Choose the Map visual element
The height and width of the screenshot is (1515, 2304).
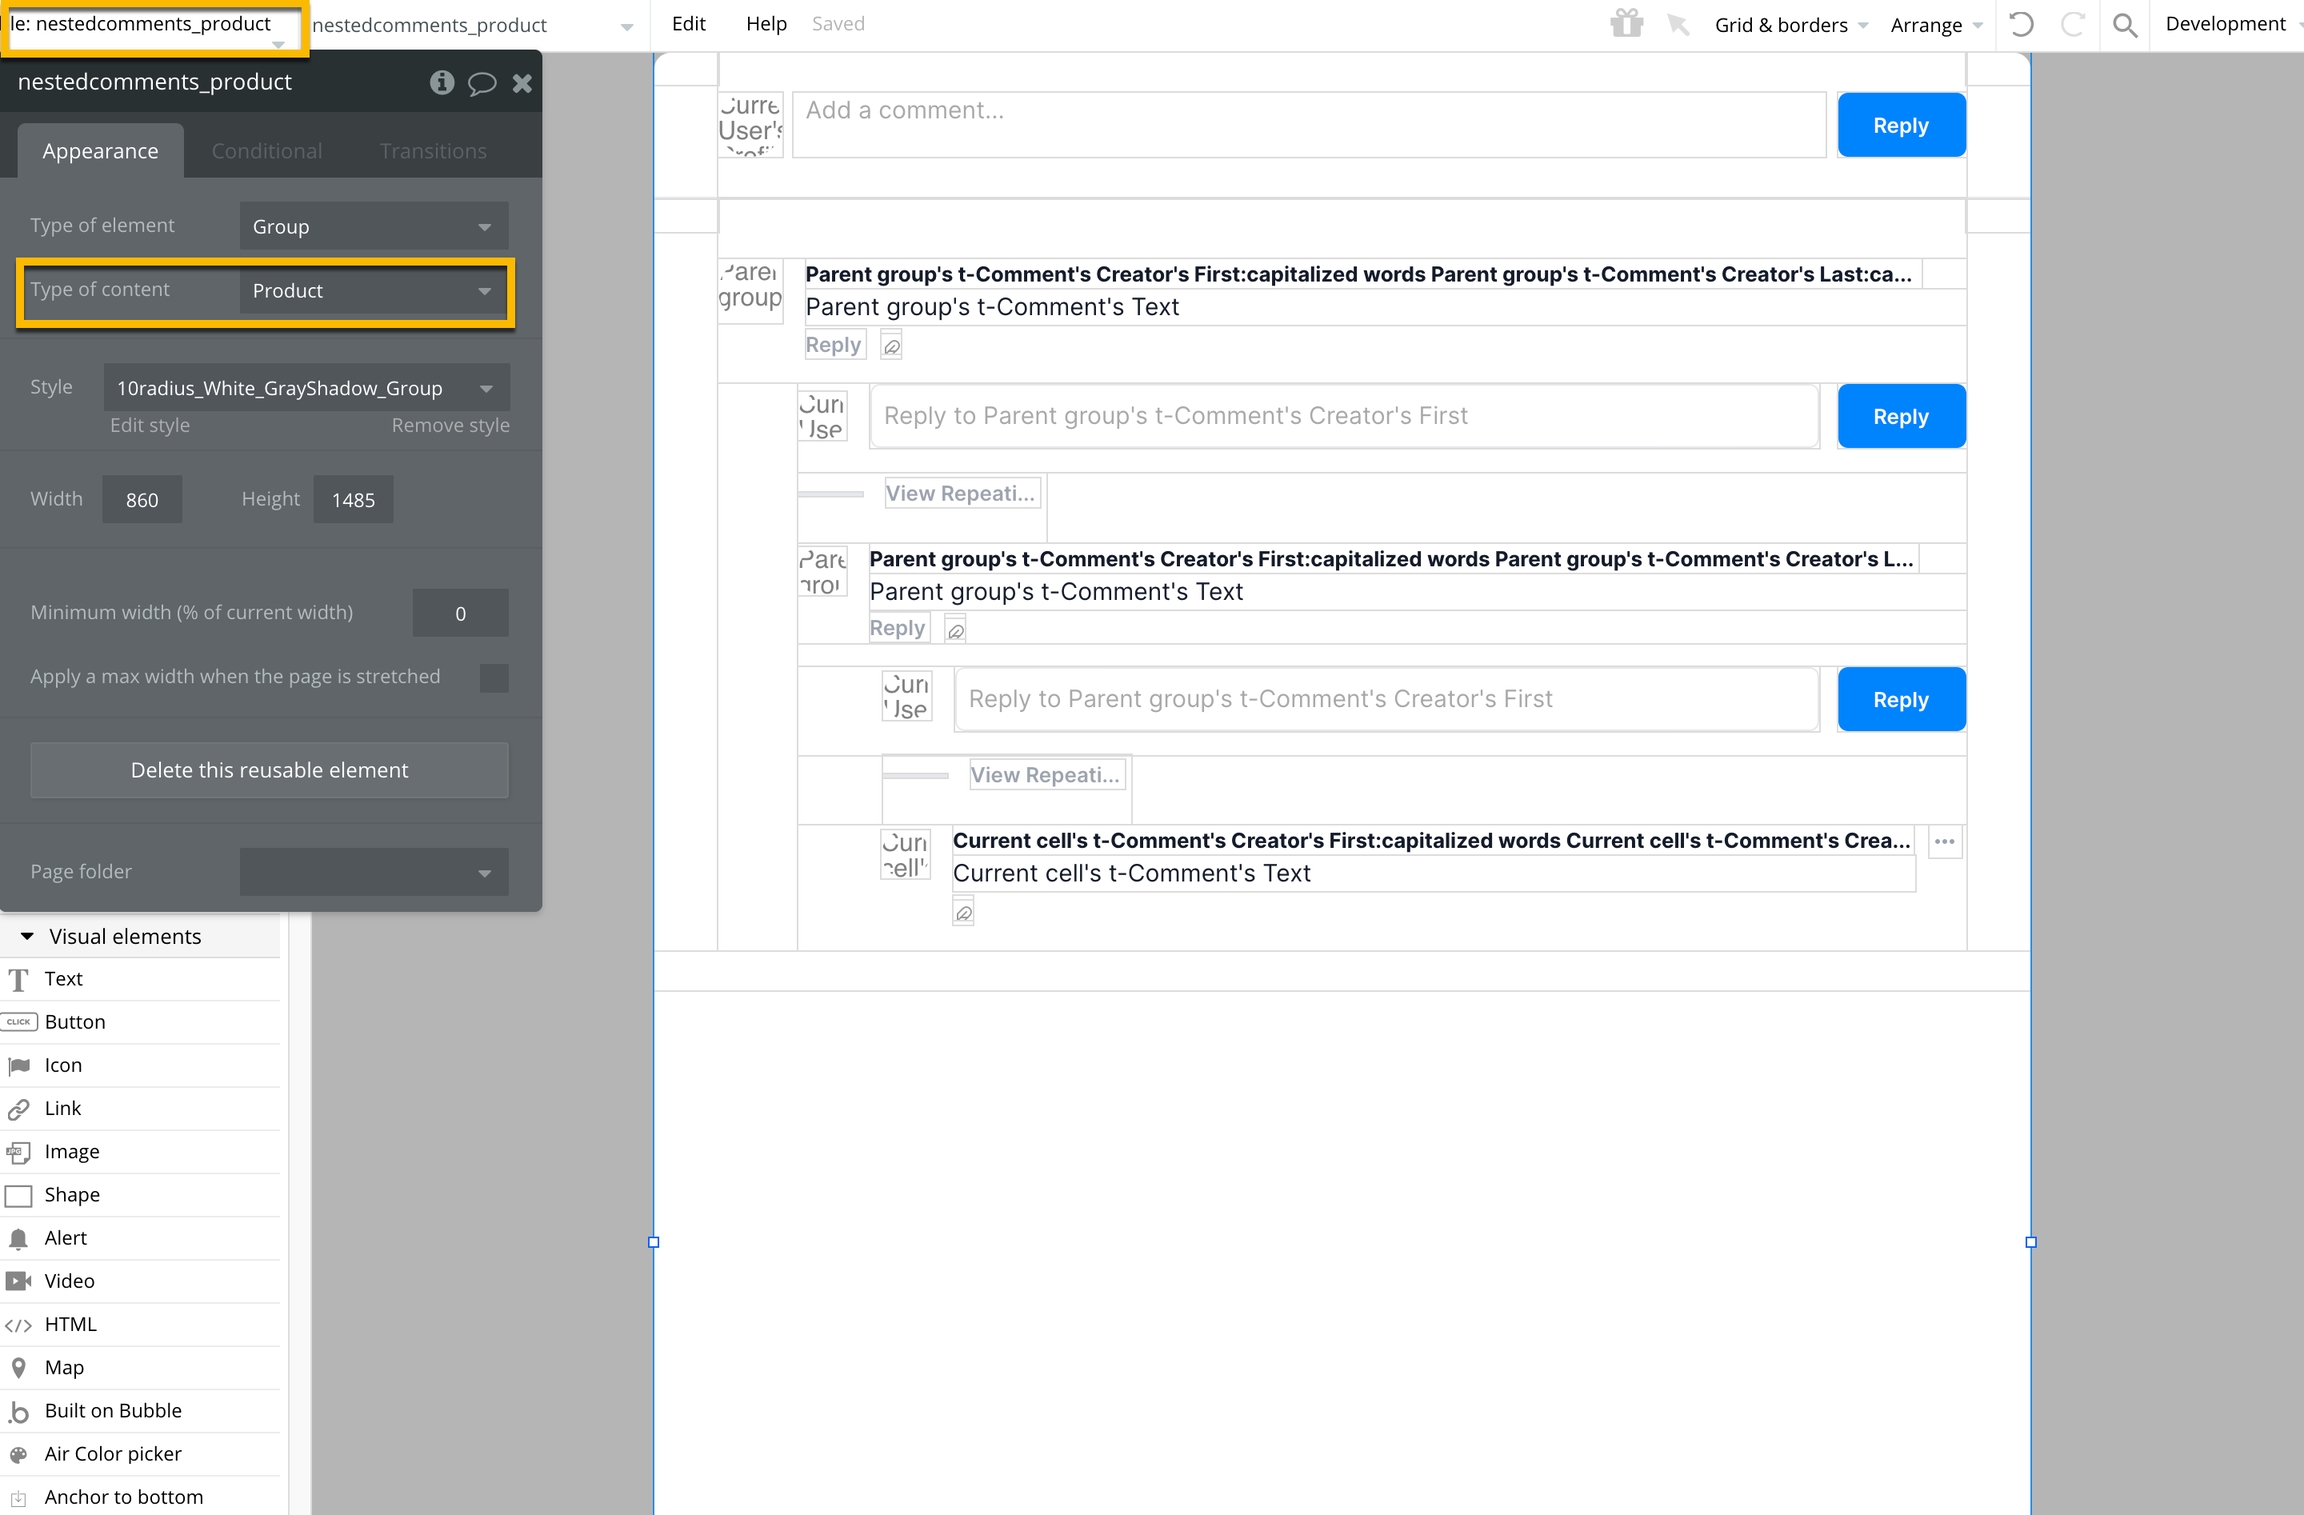pyautogui.click(x=63, y=1367)
